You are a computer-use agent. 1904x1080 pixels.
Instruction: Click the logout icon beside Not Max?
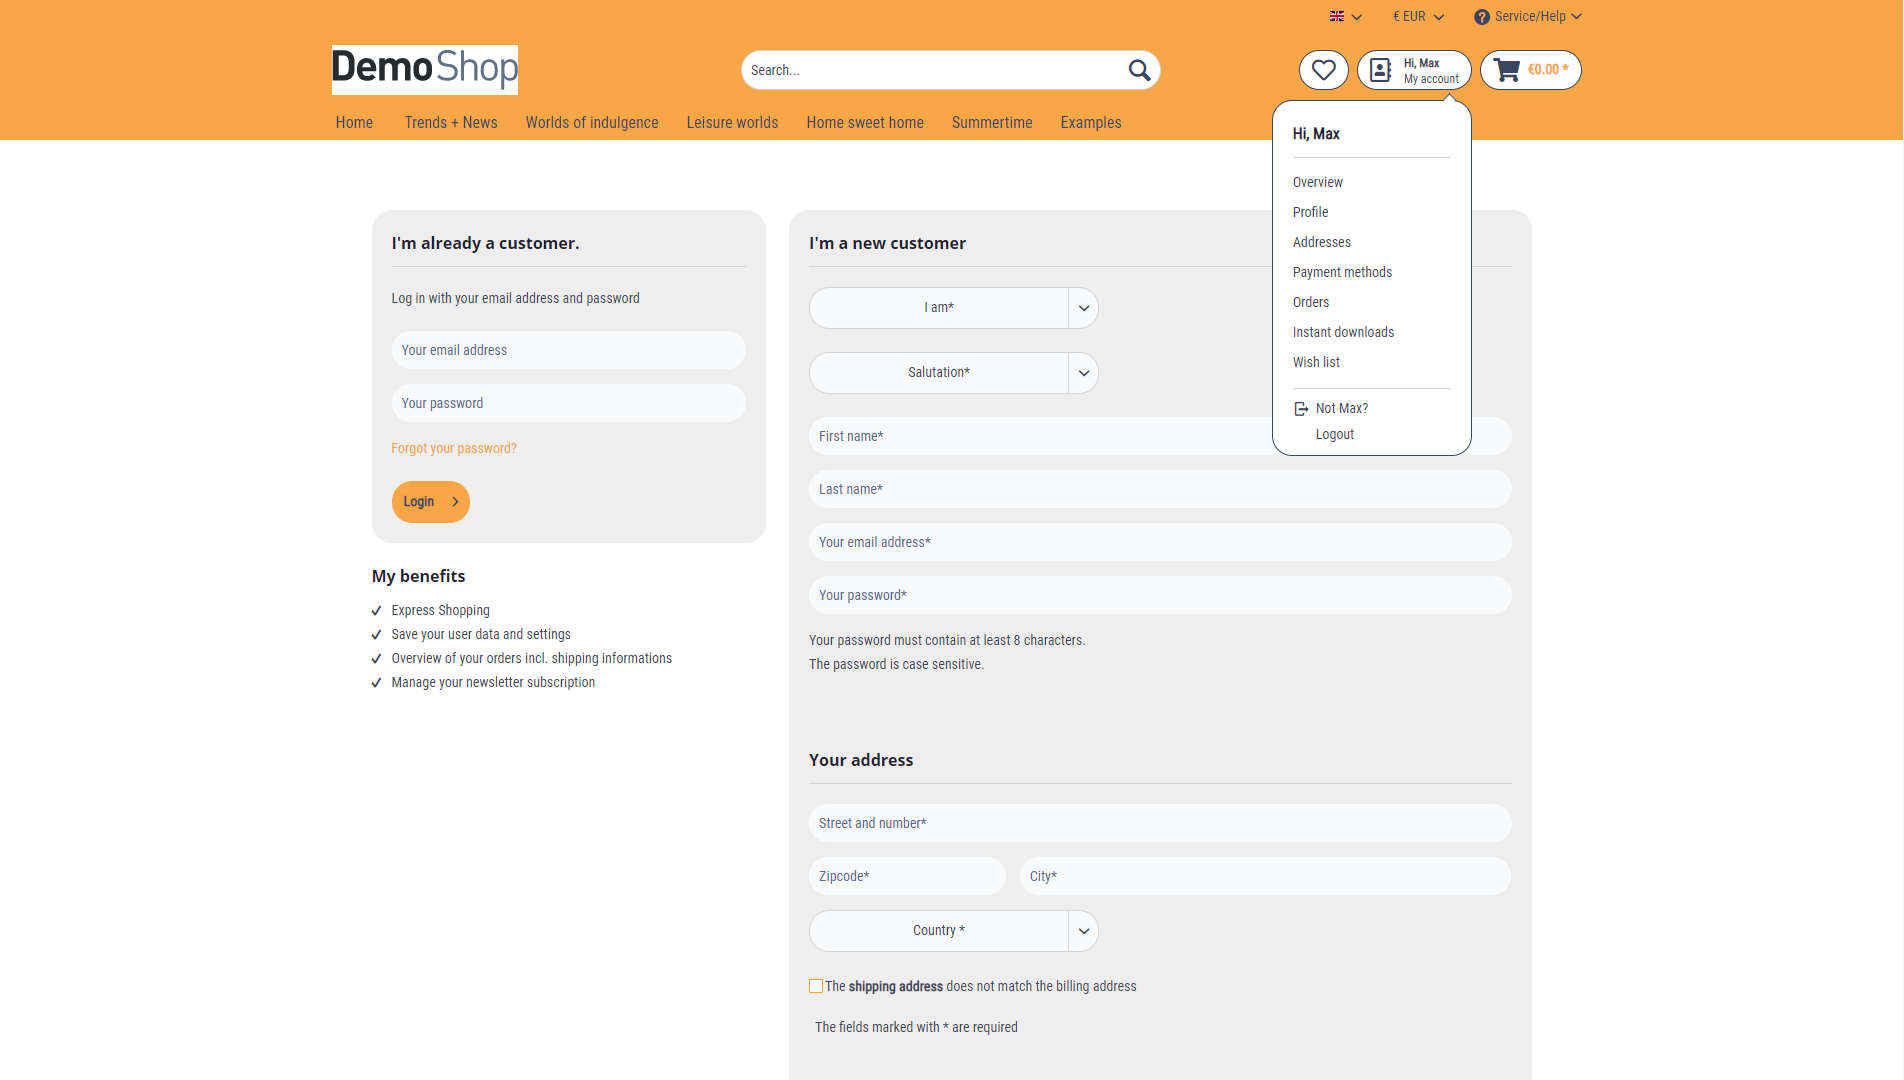[x=1301, y=409]
